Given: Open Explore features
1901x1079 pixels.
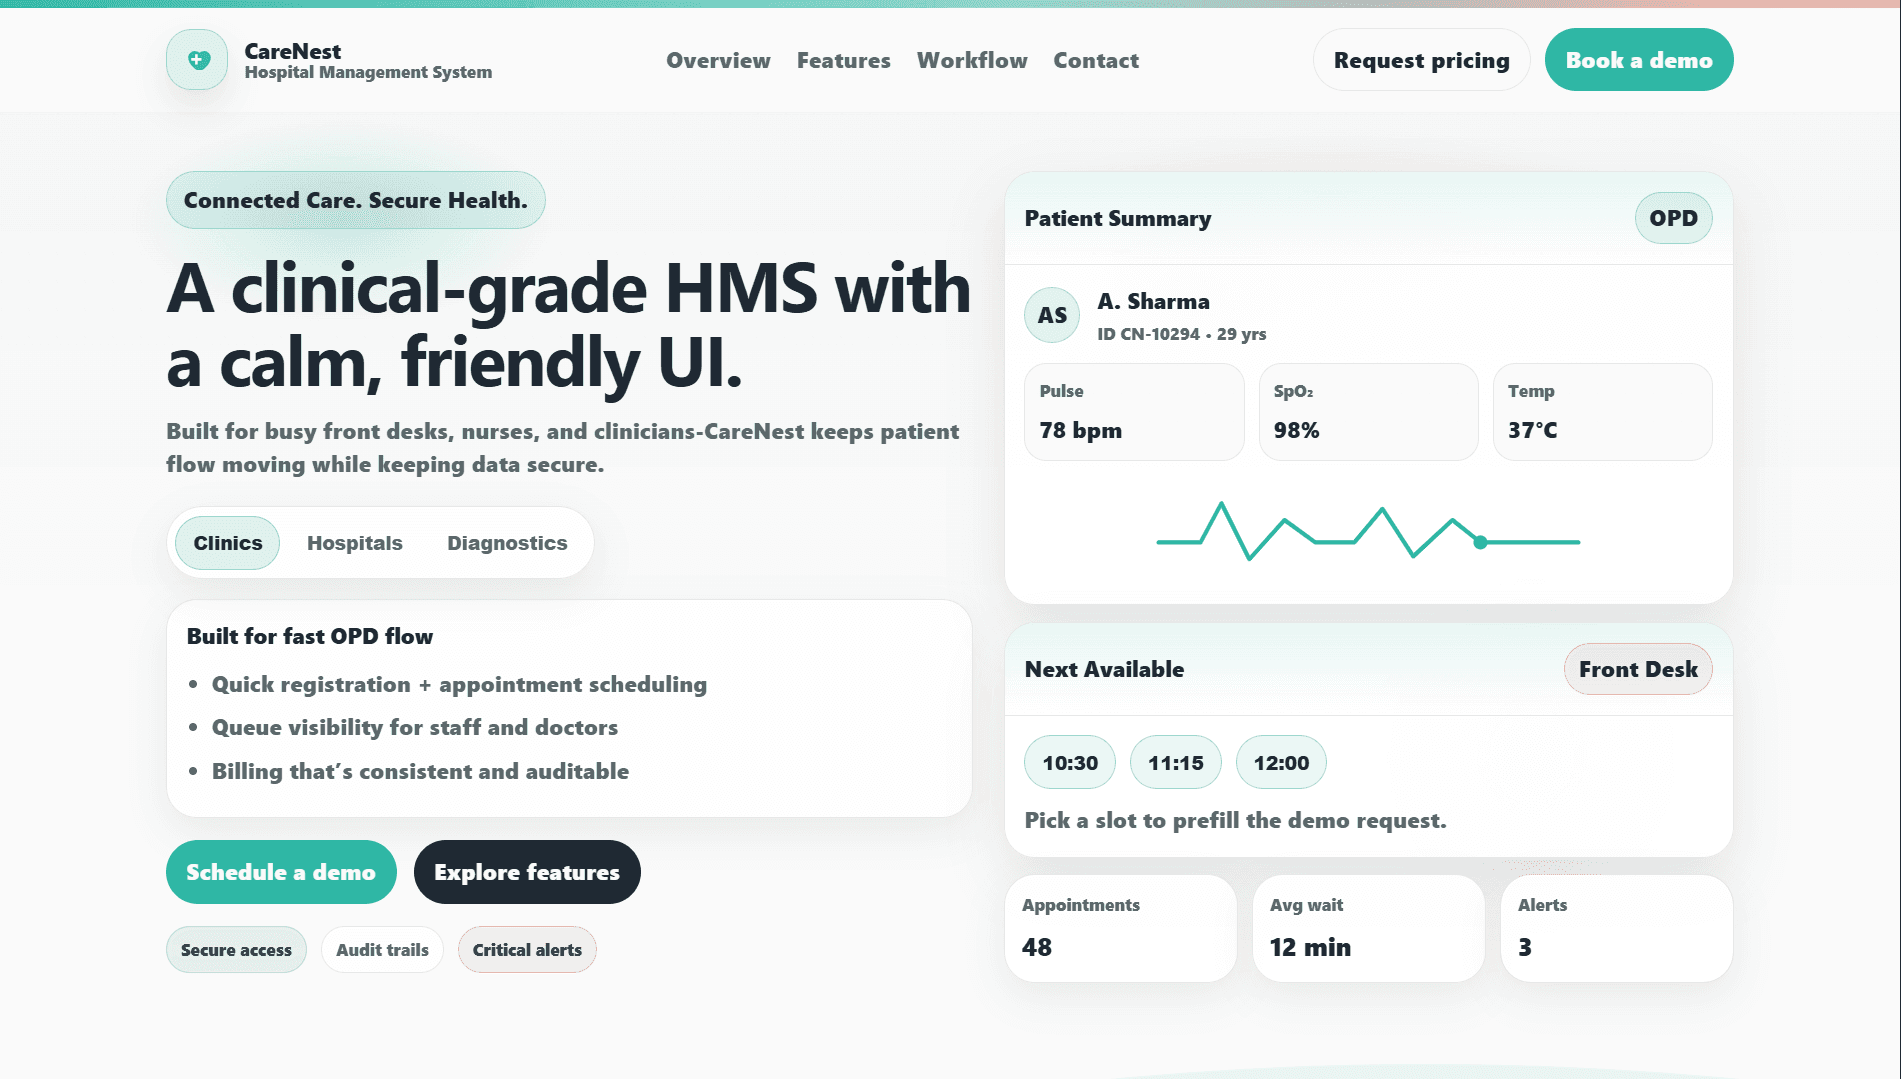Looking at the screenshot, I should pos(527,872).
